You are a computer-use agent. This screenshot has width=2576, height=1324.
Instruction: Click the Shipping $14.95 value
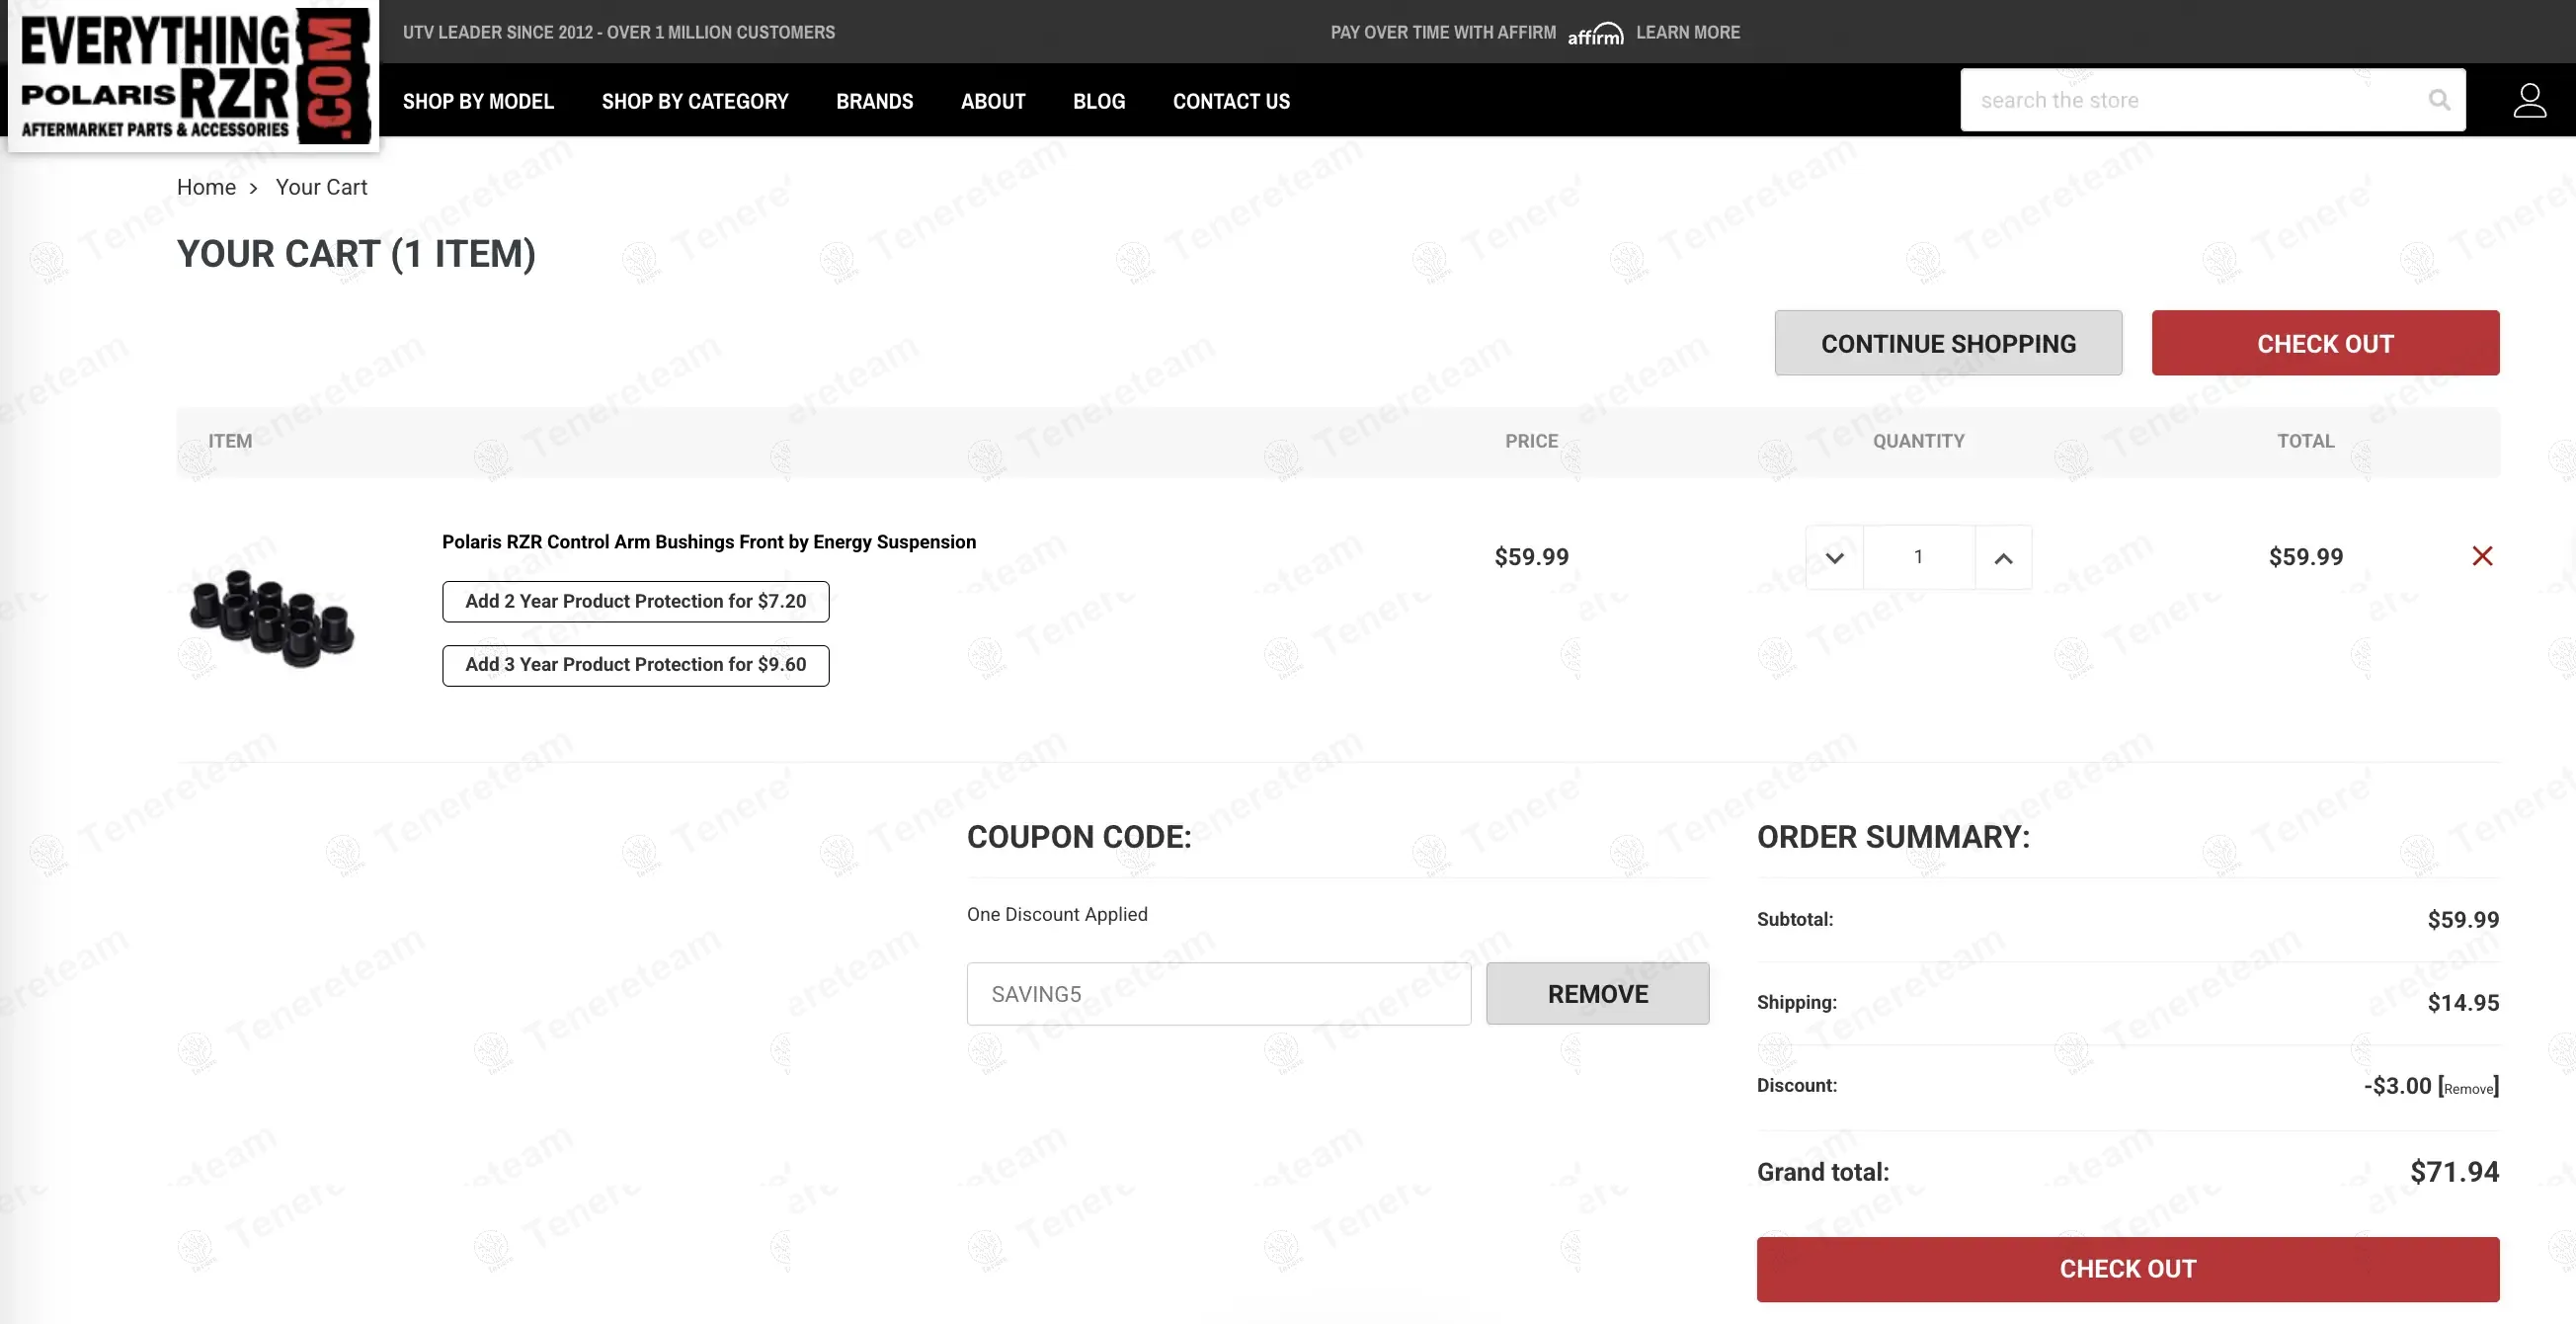pyautogui.click(x=2463, y=1003)
